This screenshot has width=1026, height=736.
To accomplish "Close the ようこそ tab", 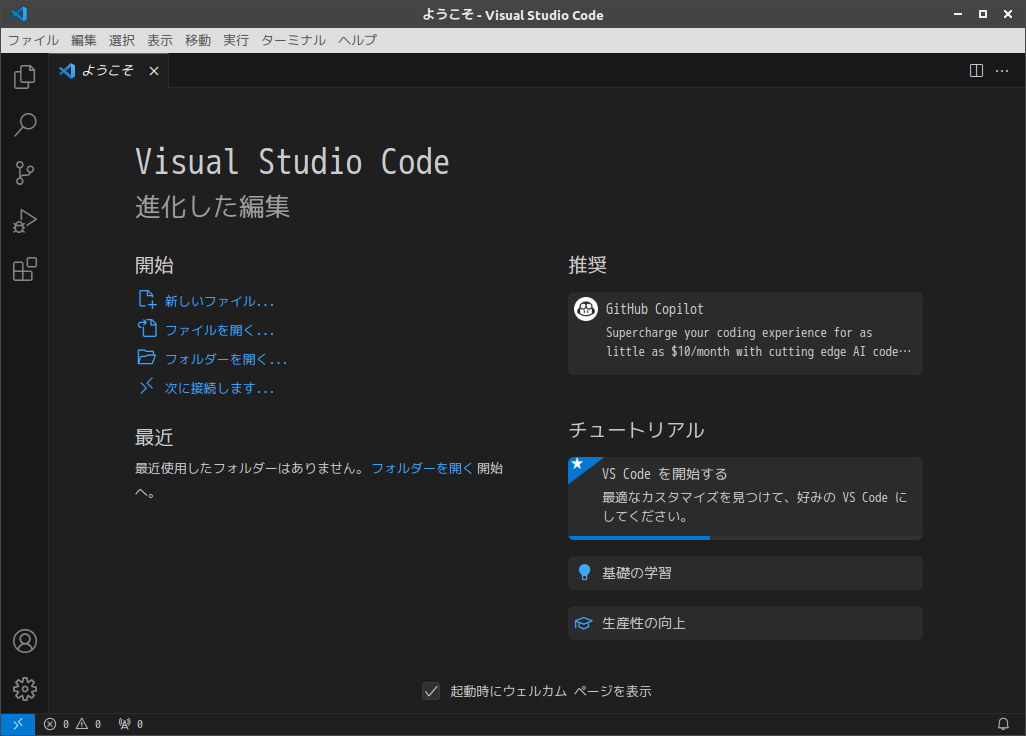I will tap(154, 71).
